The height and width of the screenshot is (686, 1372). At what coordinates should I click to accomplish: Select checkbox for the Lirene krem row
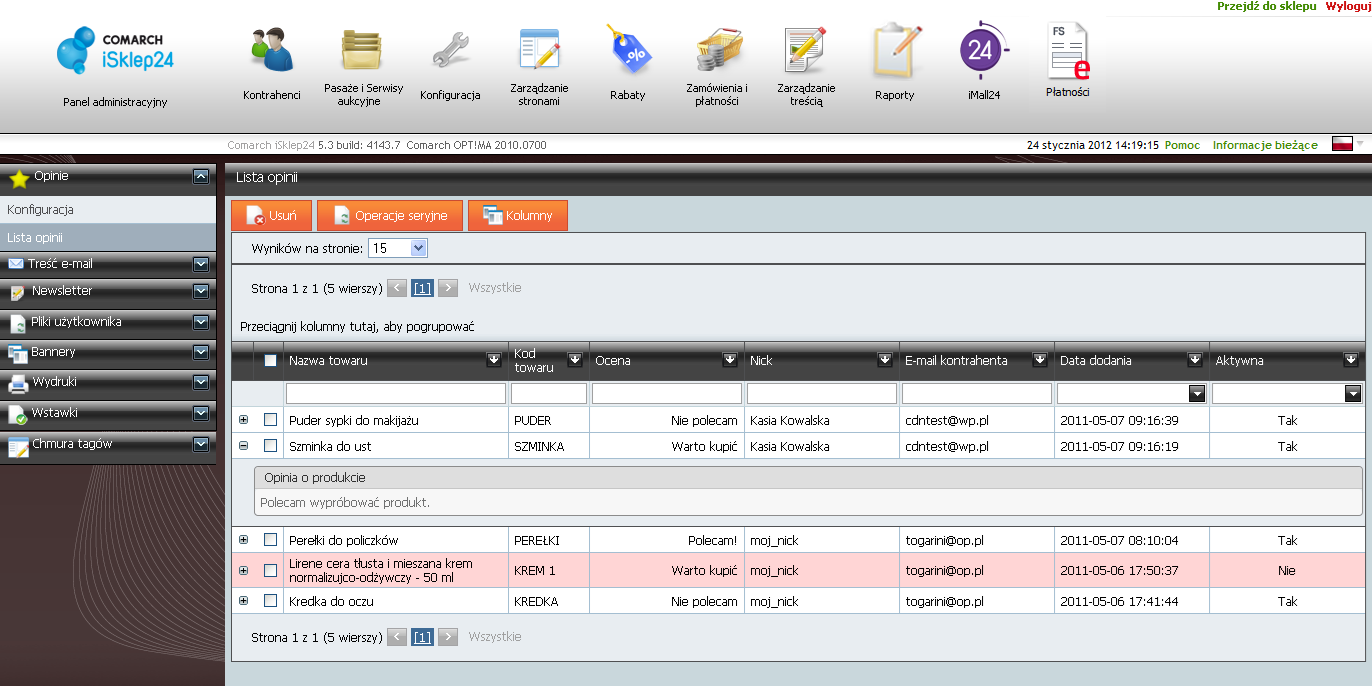(270, 571)
